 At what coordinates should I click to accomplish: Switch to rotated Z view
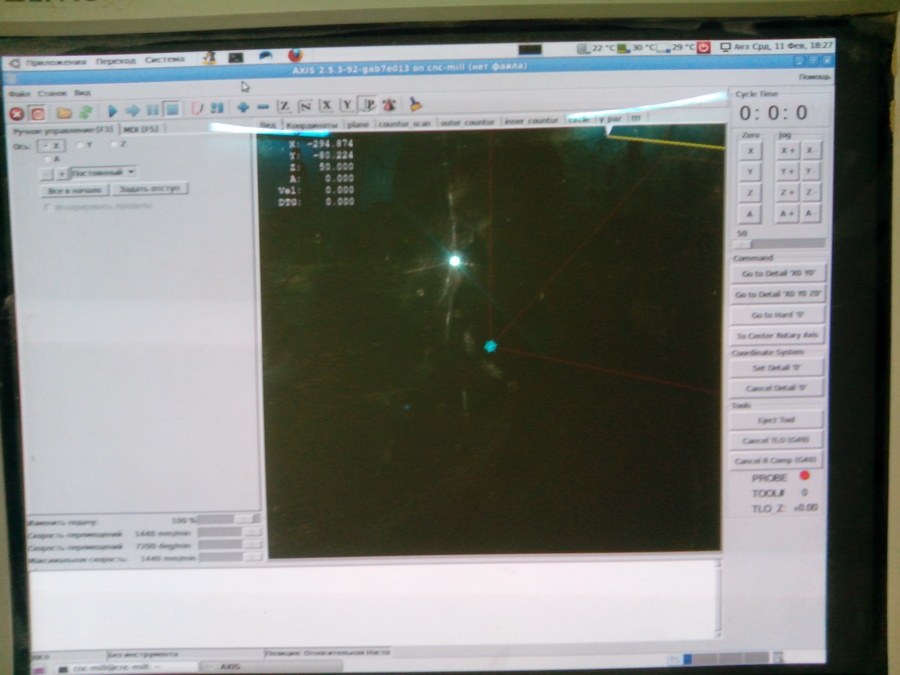coord(305,106)
